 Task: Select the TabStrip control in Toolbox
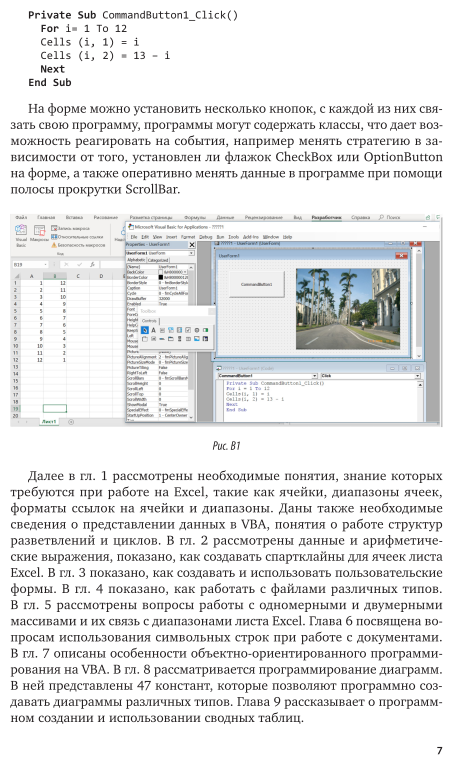pyautogui.click(x=162, y=339)
